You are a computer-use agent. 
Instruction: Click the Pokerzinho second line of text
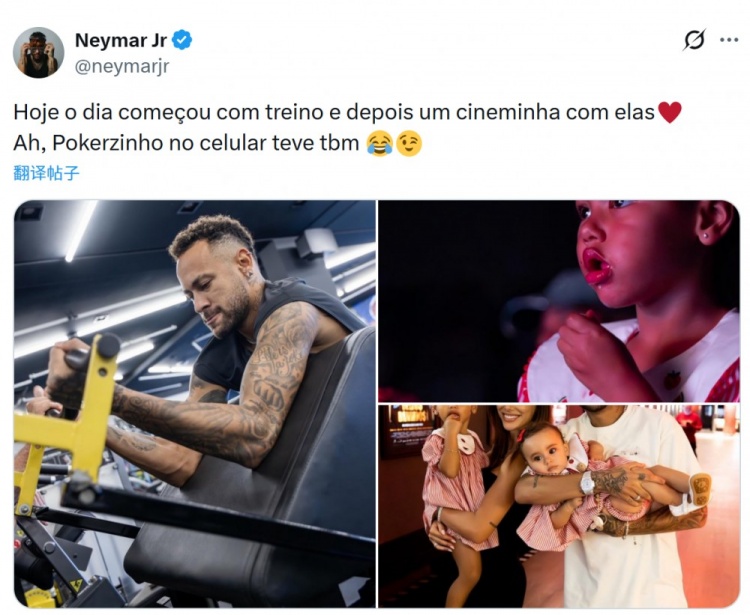coord(186,143)
